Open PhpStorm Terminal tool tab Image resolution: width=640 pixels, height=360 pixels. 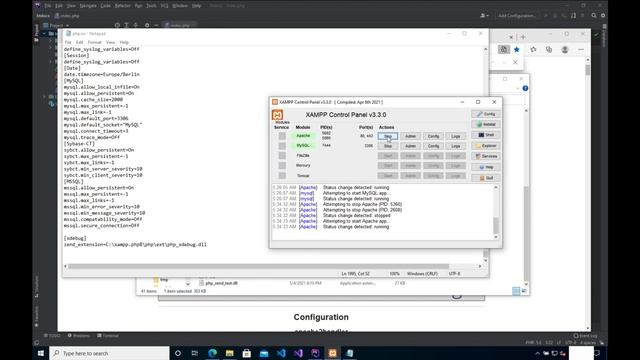(x=108, y=336)
